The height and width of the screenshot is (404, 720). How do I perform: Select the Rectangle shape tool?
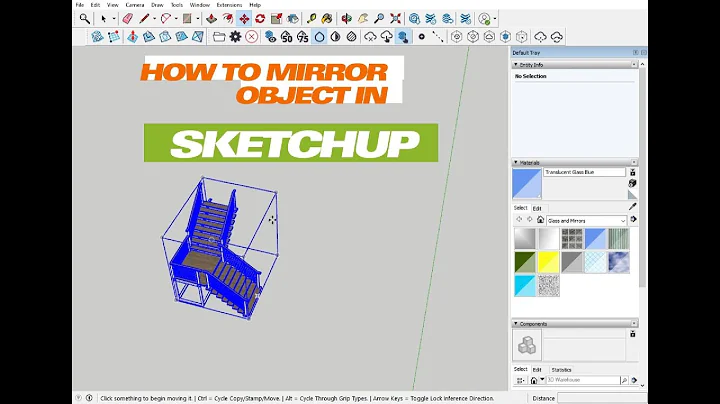pyautogui.click(x=187, y=18)
